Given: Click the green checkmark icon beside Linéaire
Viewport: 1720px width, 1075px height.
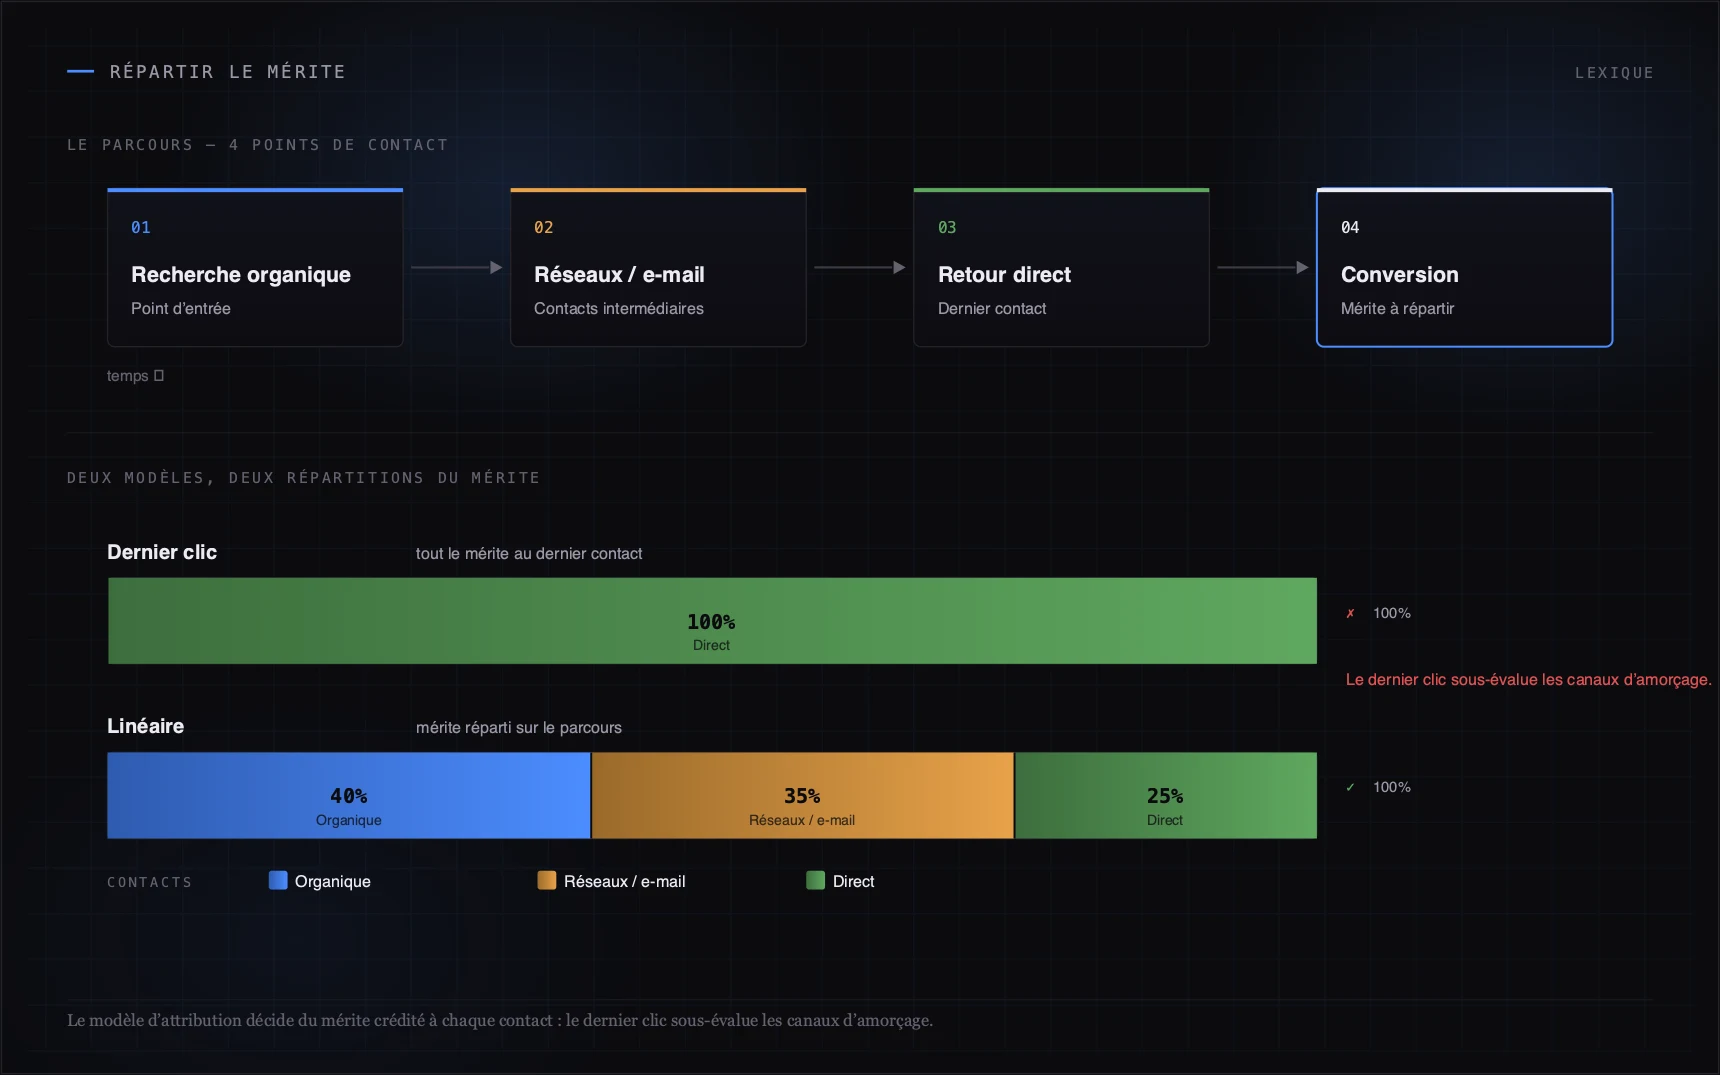Looking at the screenshot, I should [x=1350, y=787].
